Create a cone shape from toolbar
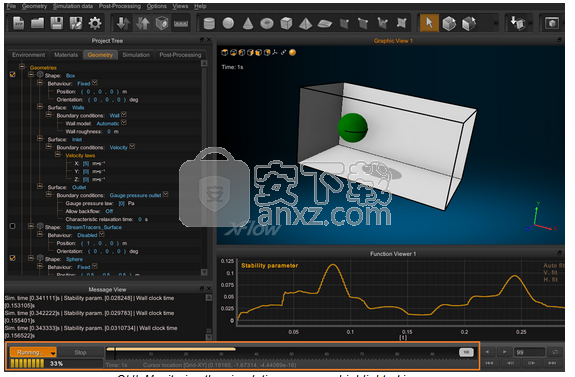This screenshot has width=575, height=377. click(x=248, y=23)
